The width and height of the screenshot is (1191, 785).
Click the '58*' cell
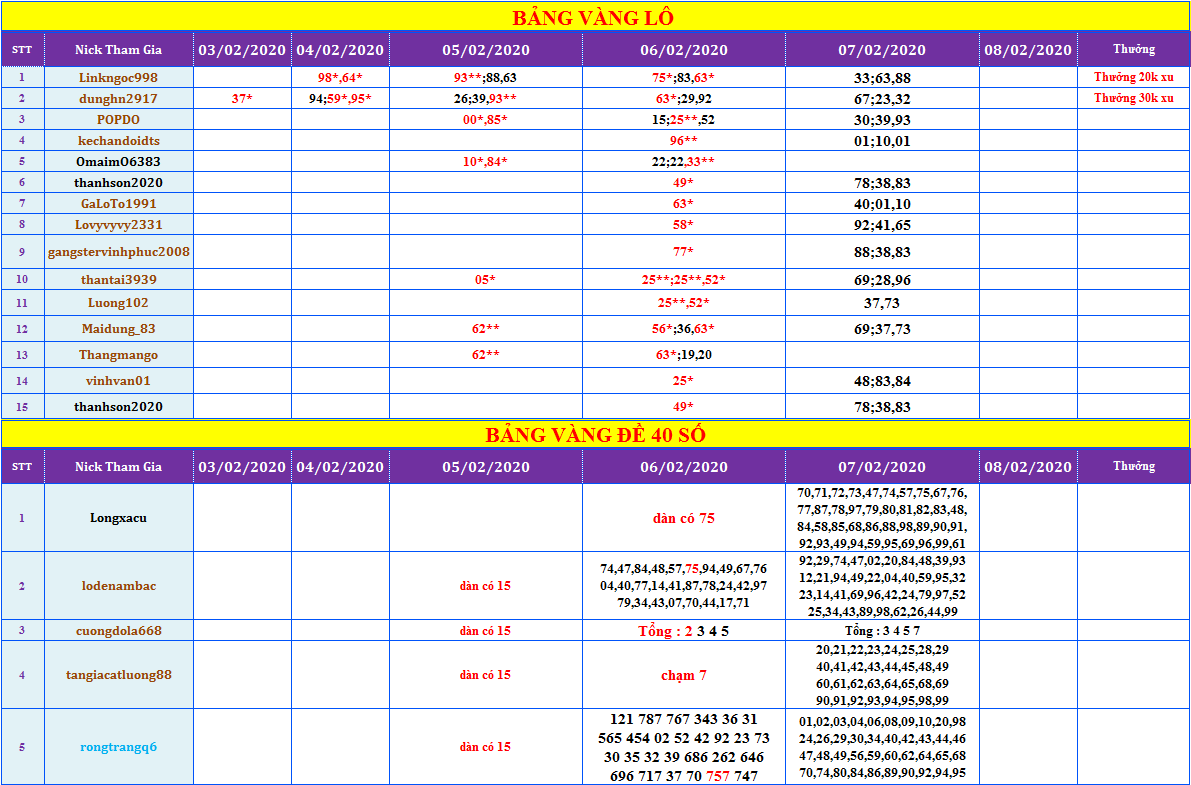684,224
